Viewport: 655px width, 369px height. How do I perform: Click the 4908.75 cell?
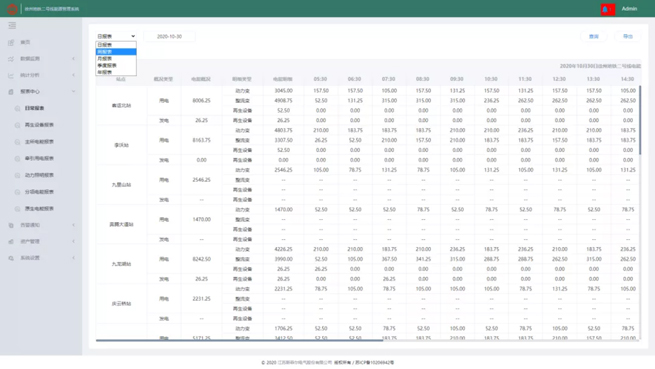coord(283,101)
